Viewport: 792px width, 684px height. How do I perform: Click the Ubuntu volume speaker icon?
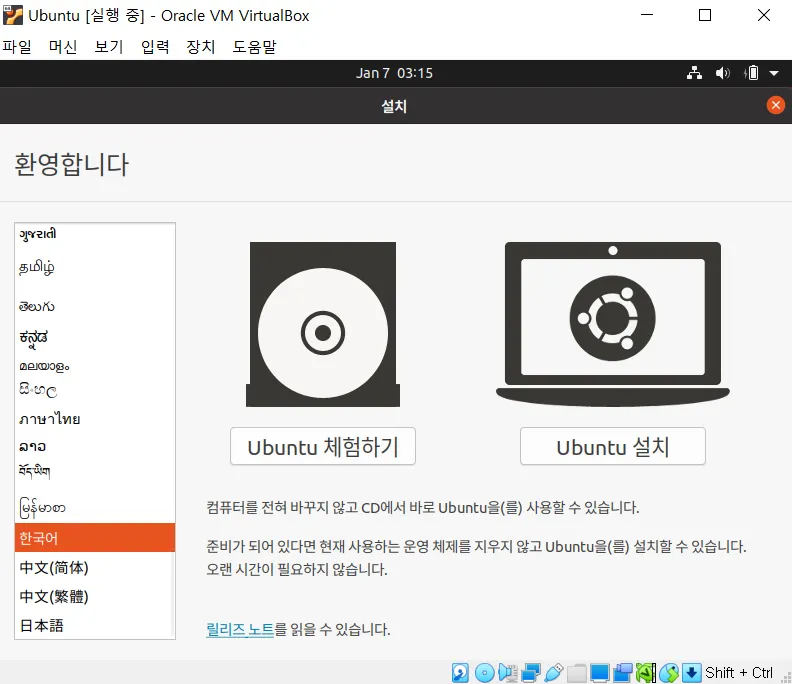pos(723,73)
